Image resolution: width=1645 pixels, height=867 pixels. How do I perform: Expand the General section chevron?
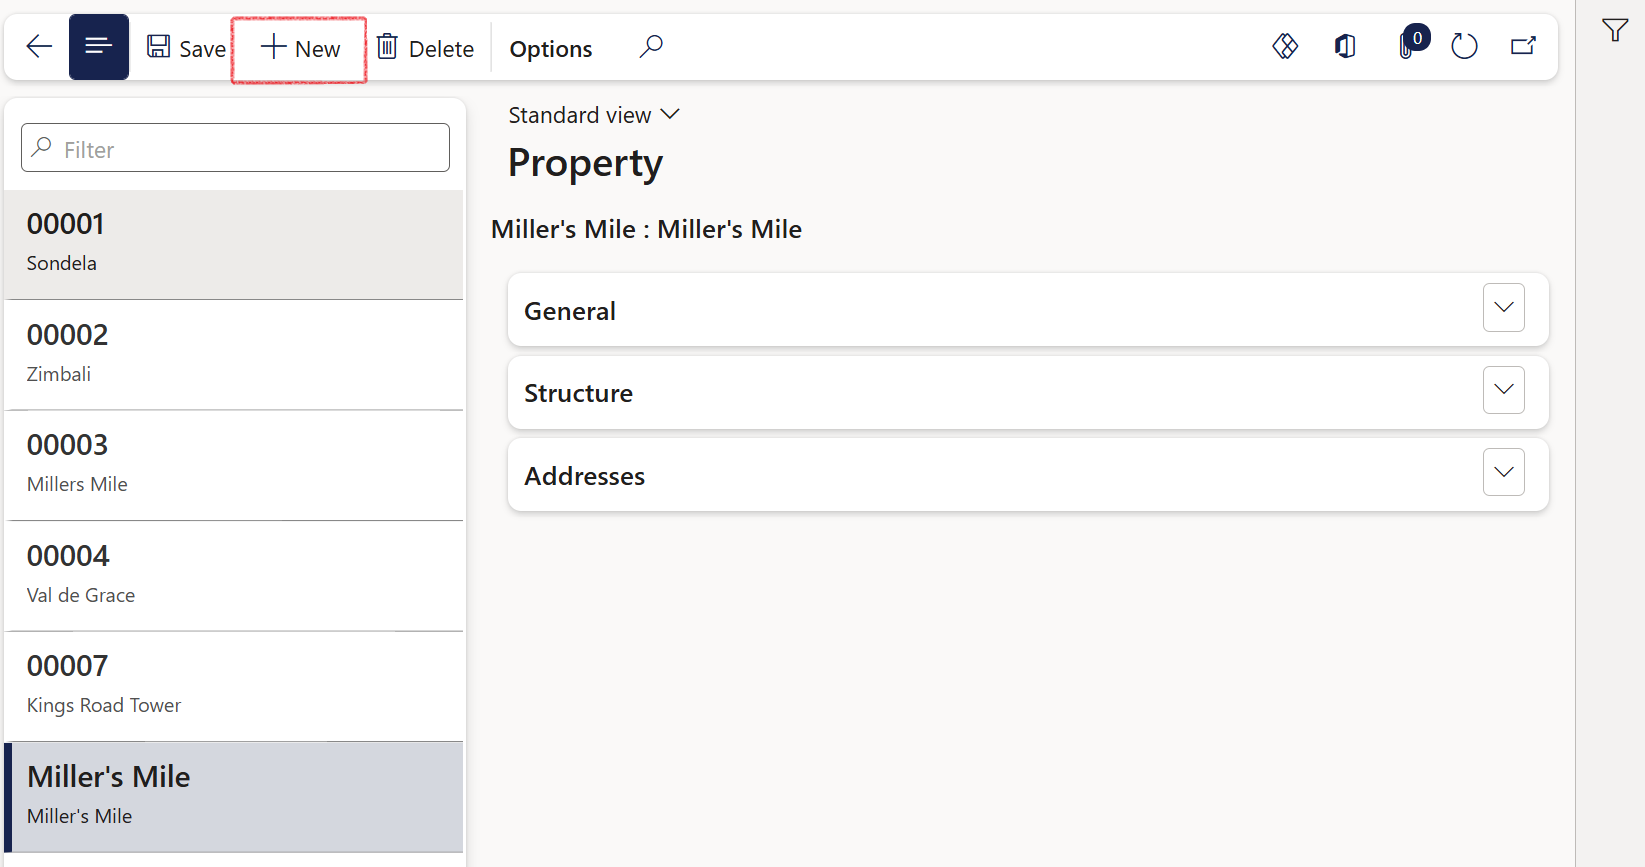click(1503, 308)
